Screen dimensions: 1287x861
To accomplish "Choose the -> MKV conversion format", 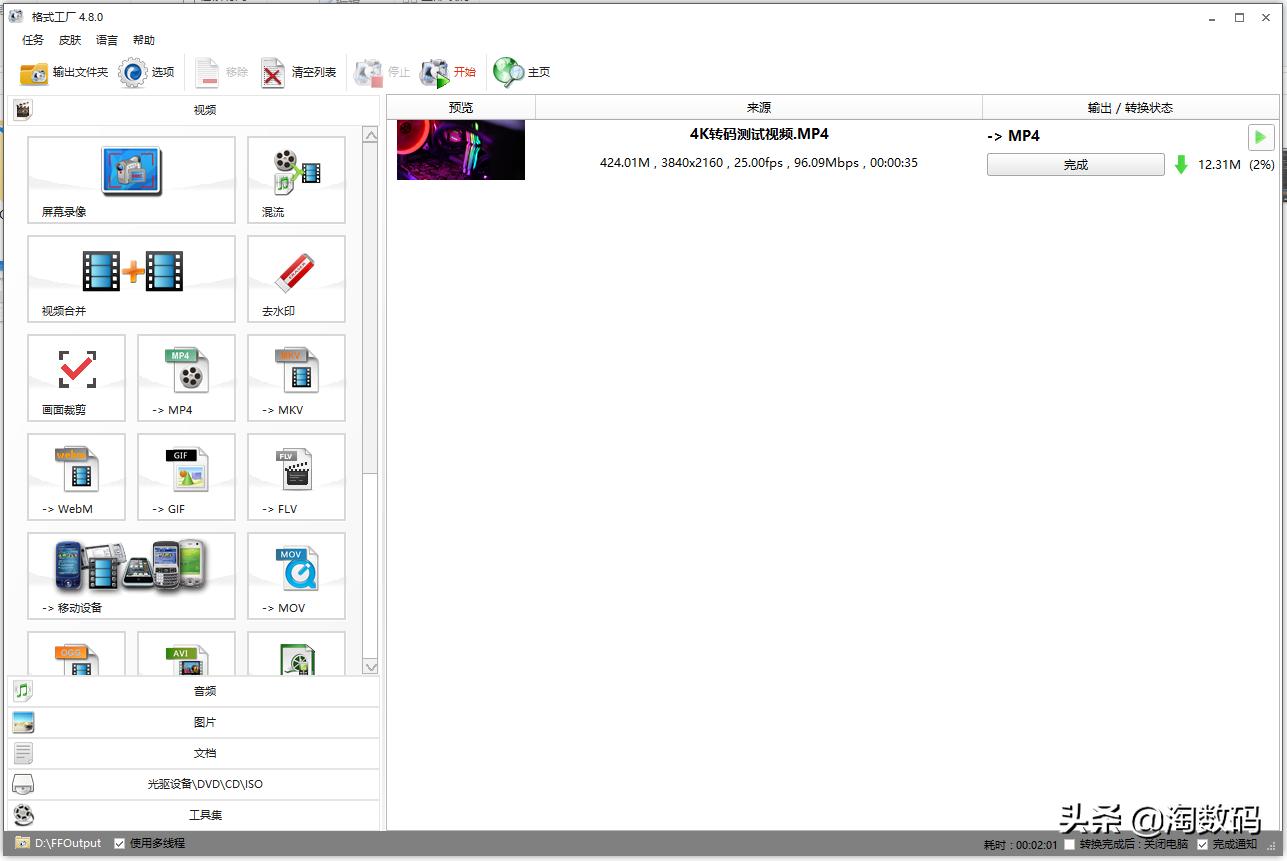I will pyautogui.click(x=296, y=377).
